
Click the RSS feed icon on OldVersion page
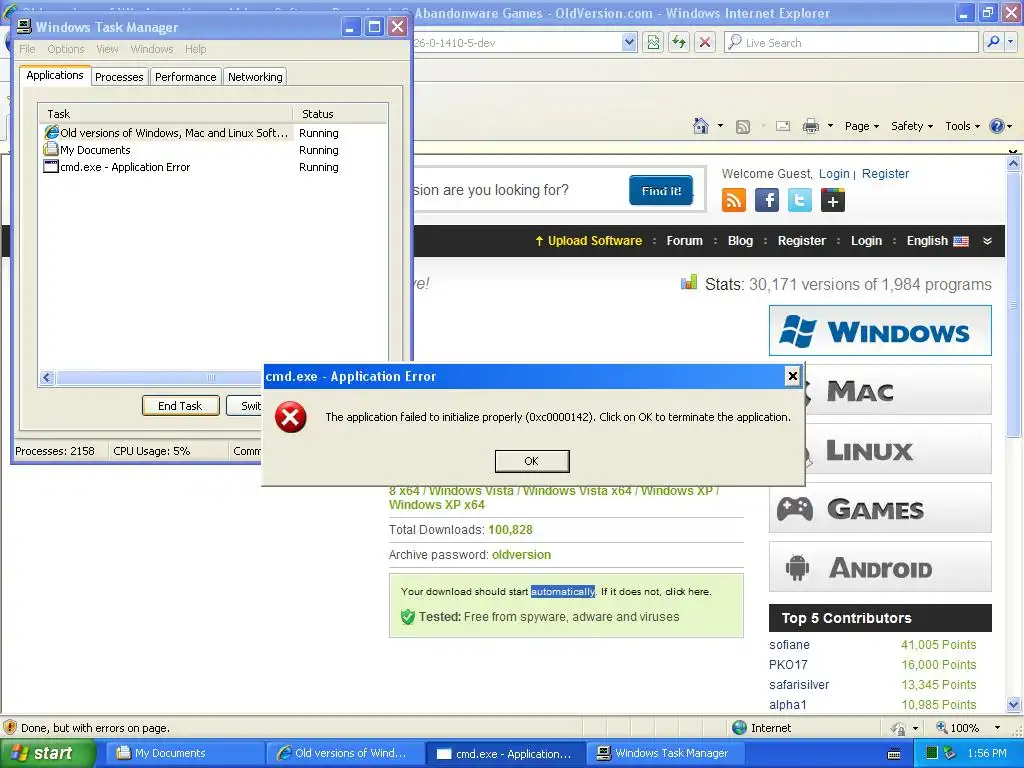click(x=733, y=200)
